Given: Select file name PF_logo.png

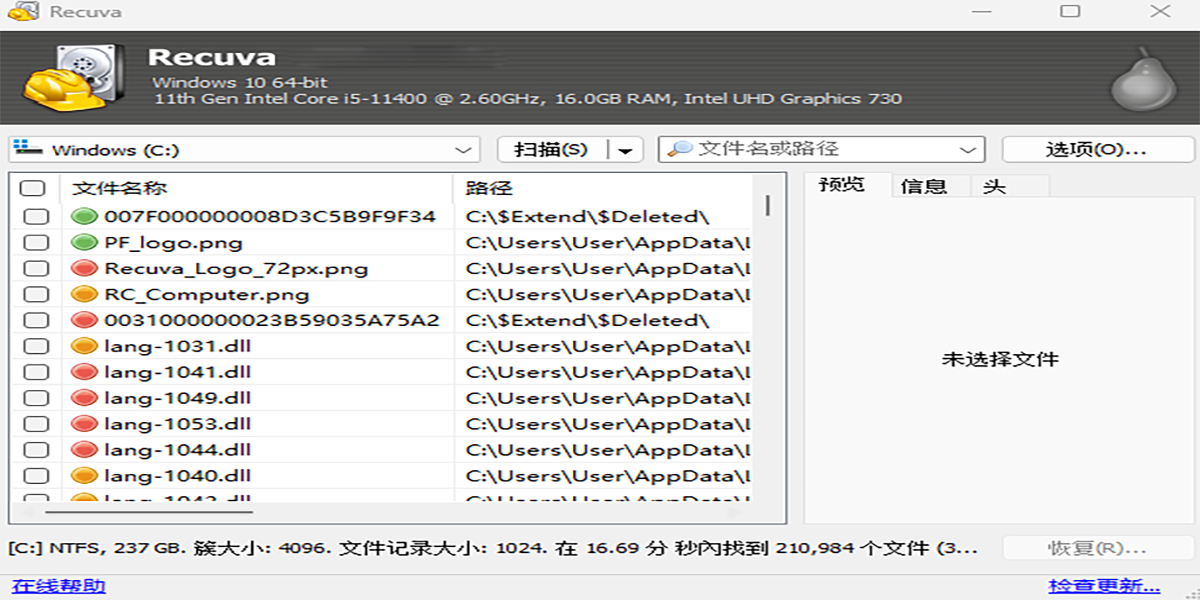Looking at the screenshot, I should [173, 242].
